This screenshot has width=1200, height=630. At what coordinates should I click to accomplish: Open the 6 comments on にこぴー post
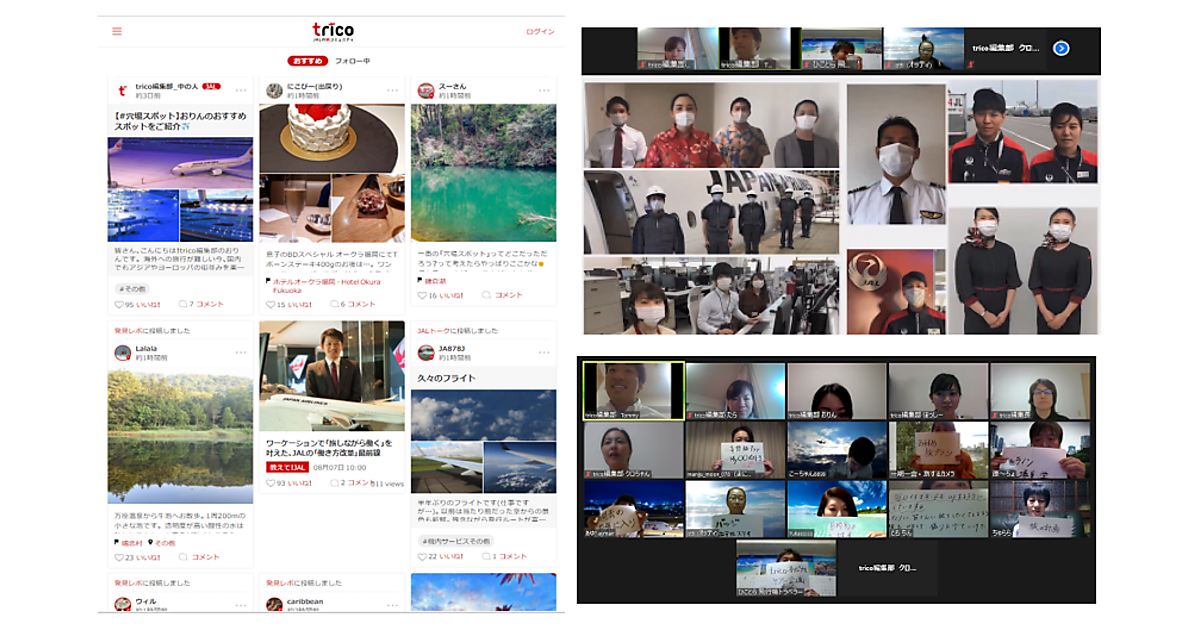click(353, 304)
